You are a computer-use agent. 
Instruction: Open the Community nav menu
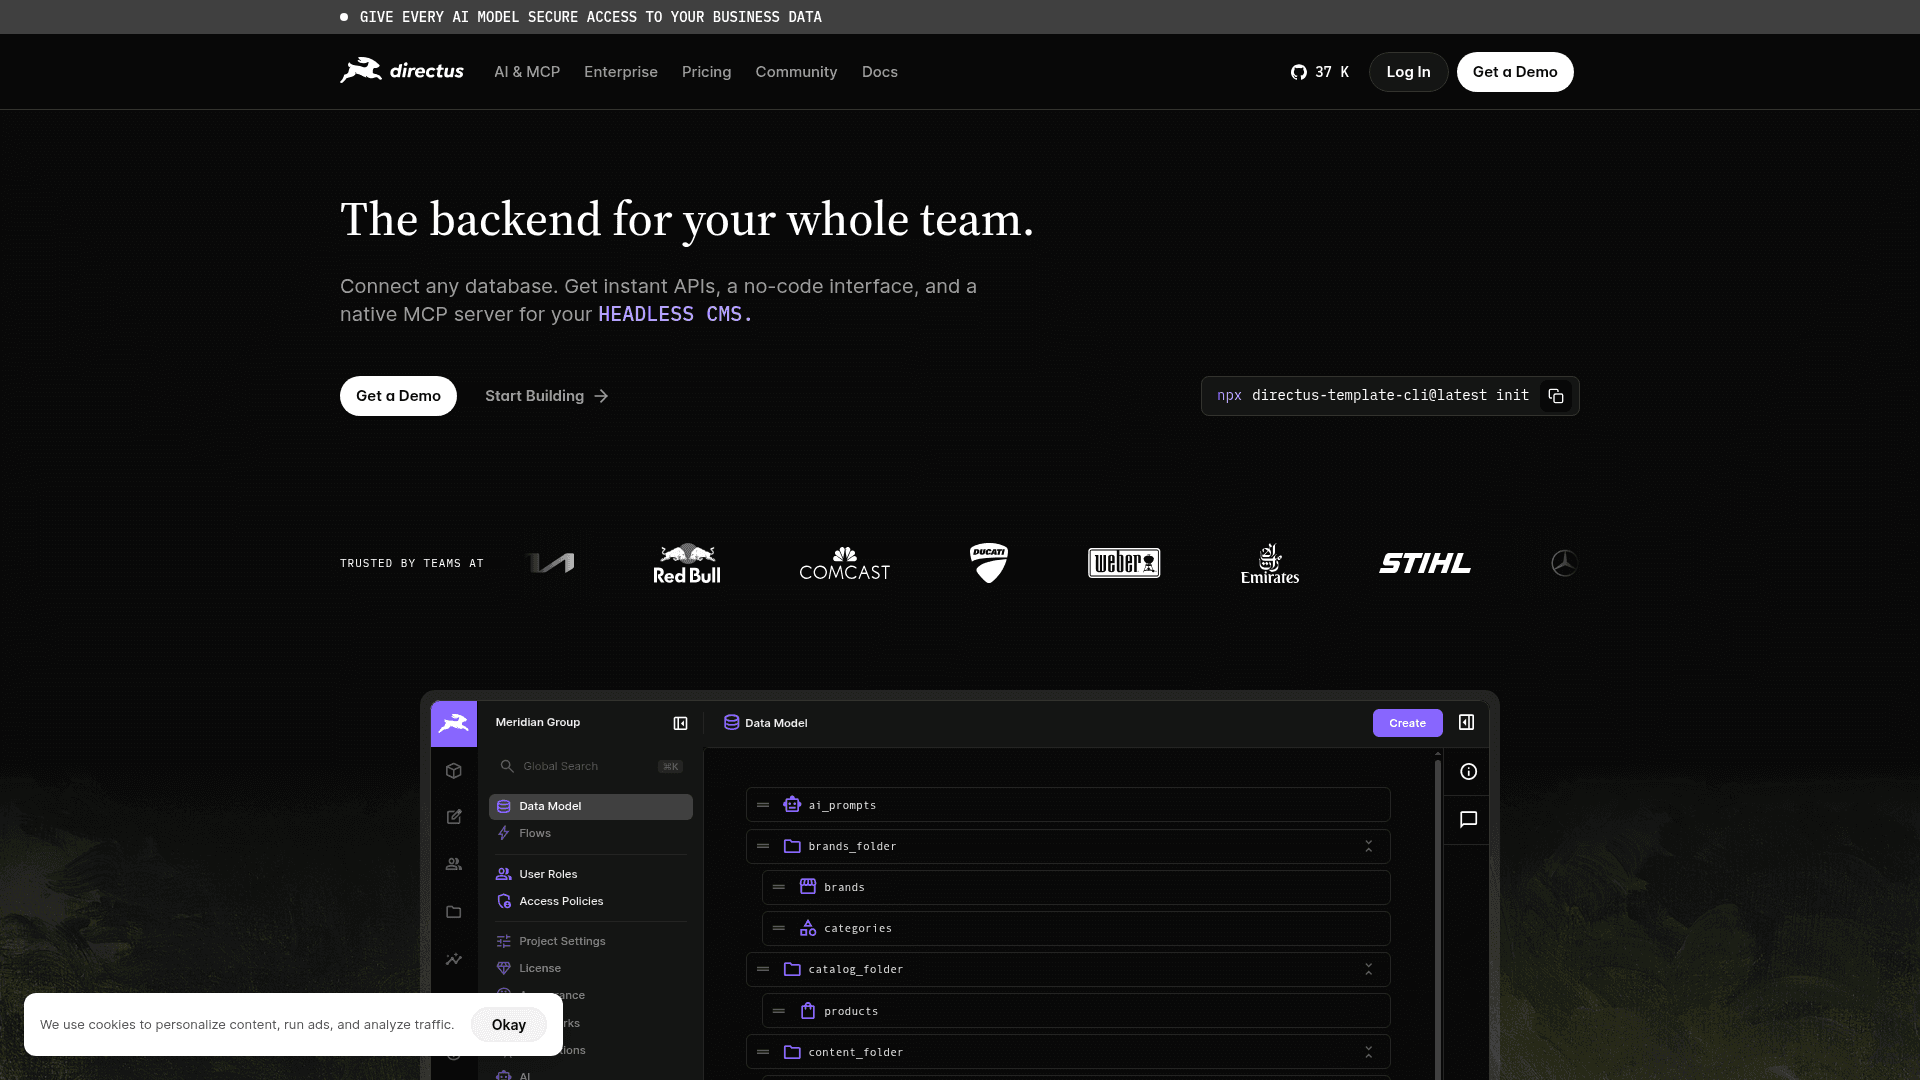[796, 72]
